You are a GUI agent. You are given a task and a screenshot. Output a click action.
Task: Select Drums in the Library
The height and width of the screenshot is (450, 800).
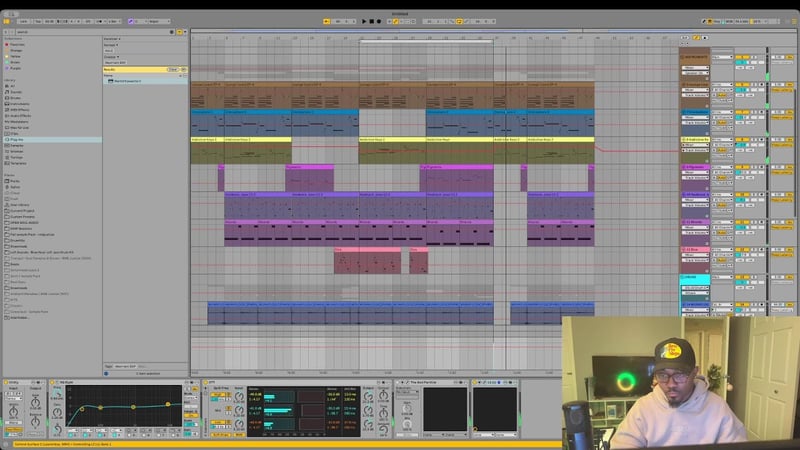click(16, 98)
